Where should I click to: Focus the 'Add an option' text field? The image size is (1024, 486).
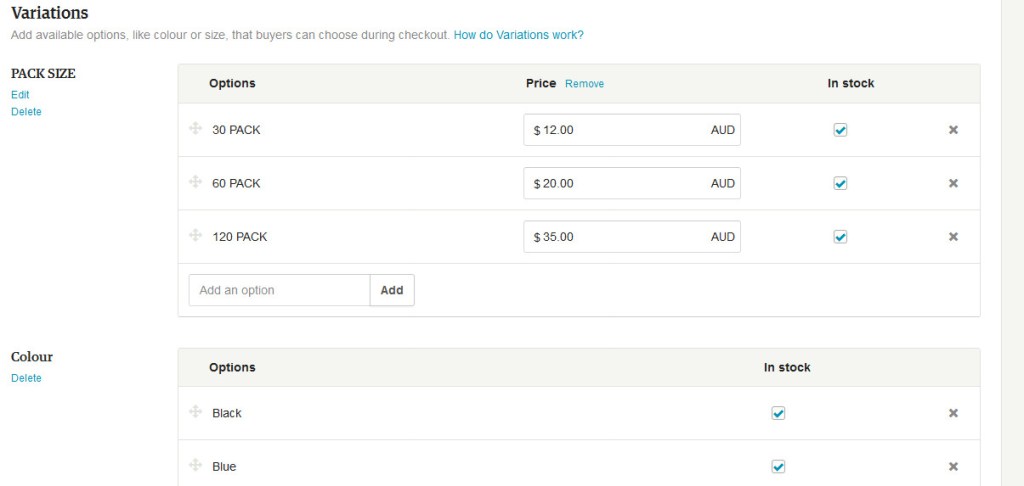pos(279,290)
